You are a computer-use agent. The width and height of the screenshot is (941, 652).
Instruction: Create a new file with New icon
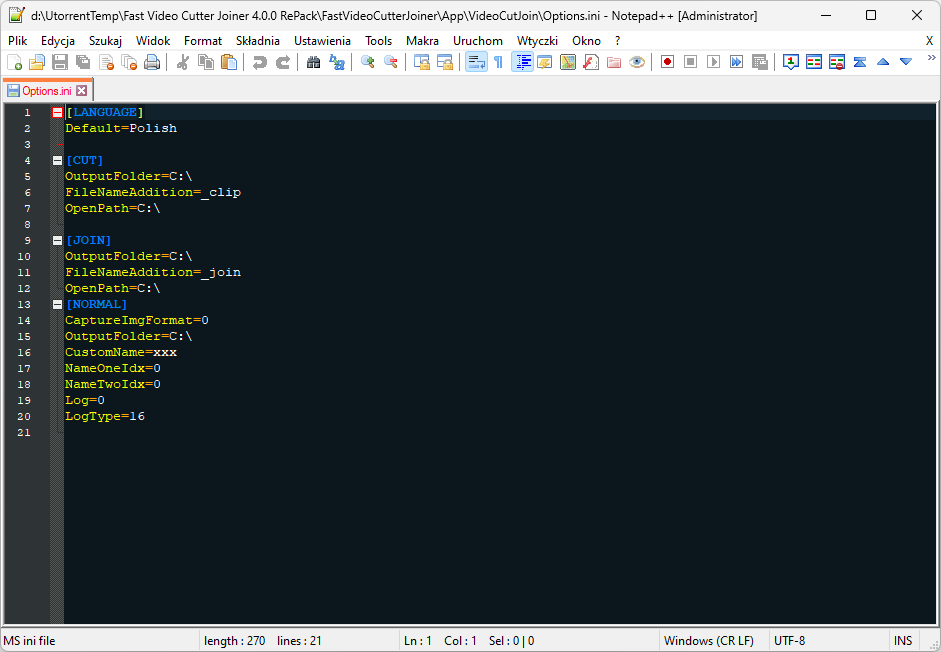[x=14, y=62]
